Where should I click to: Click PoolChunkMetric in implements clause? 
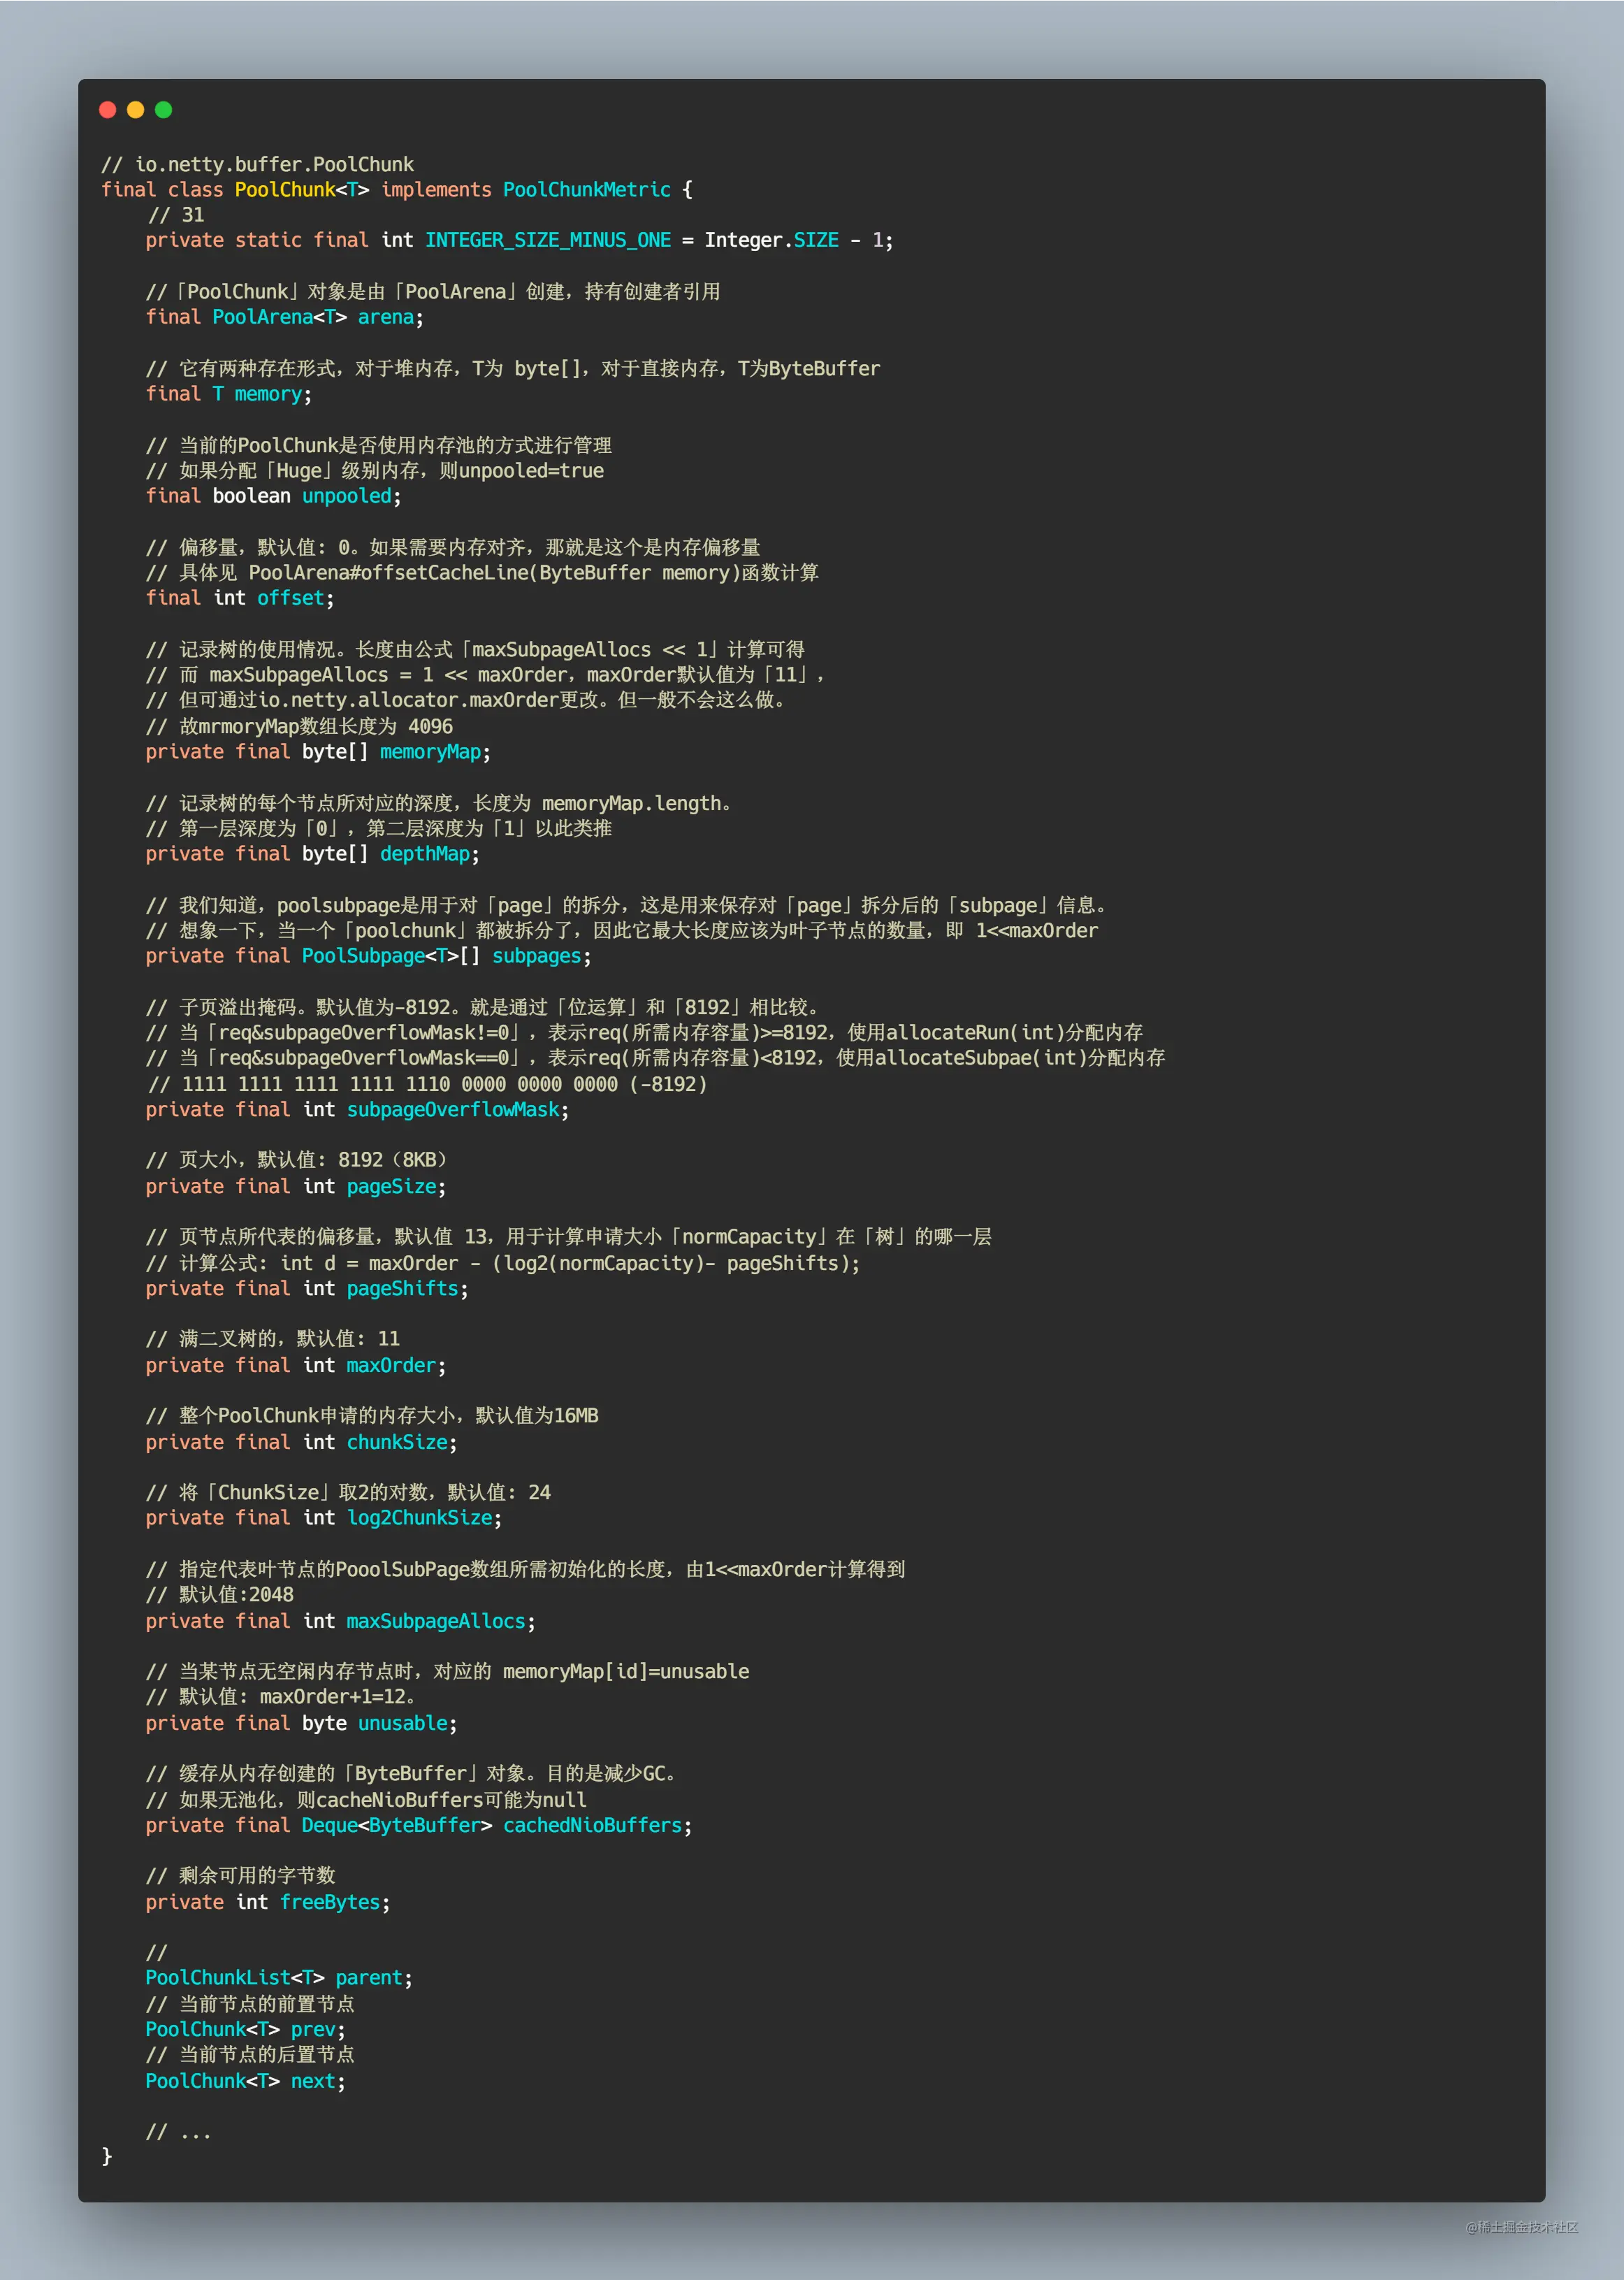tap(587, 190)
